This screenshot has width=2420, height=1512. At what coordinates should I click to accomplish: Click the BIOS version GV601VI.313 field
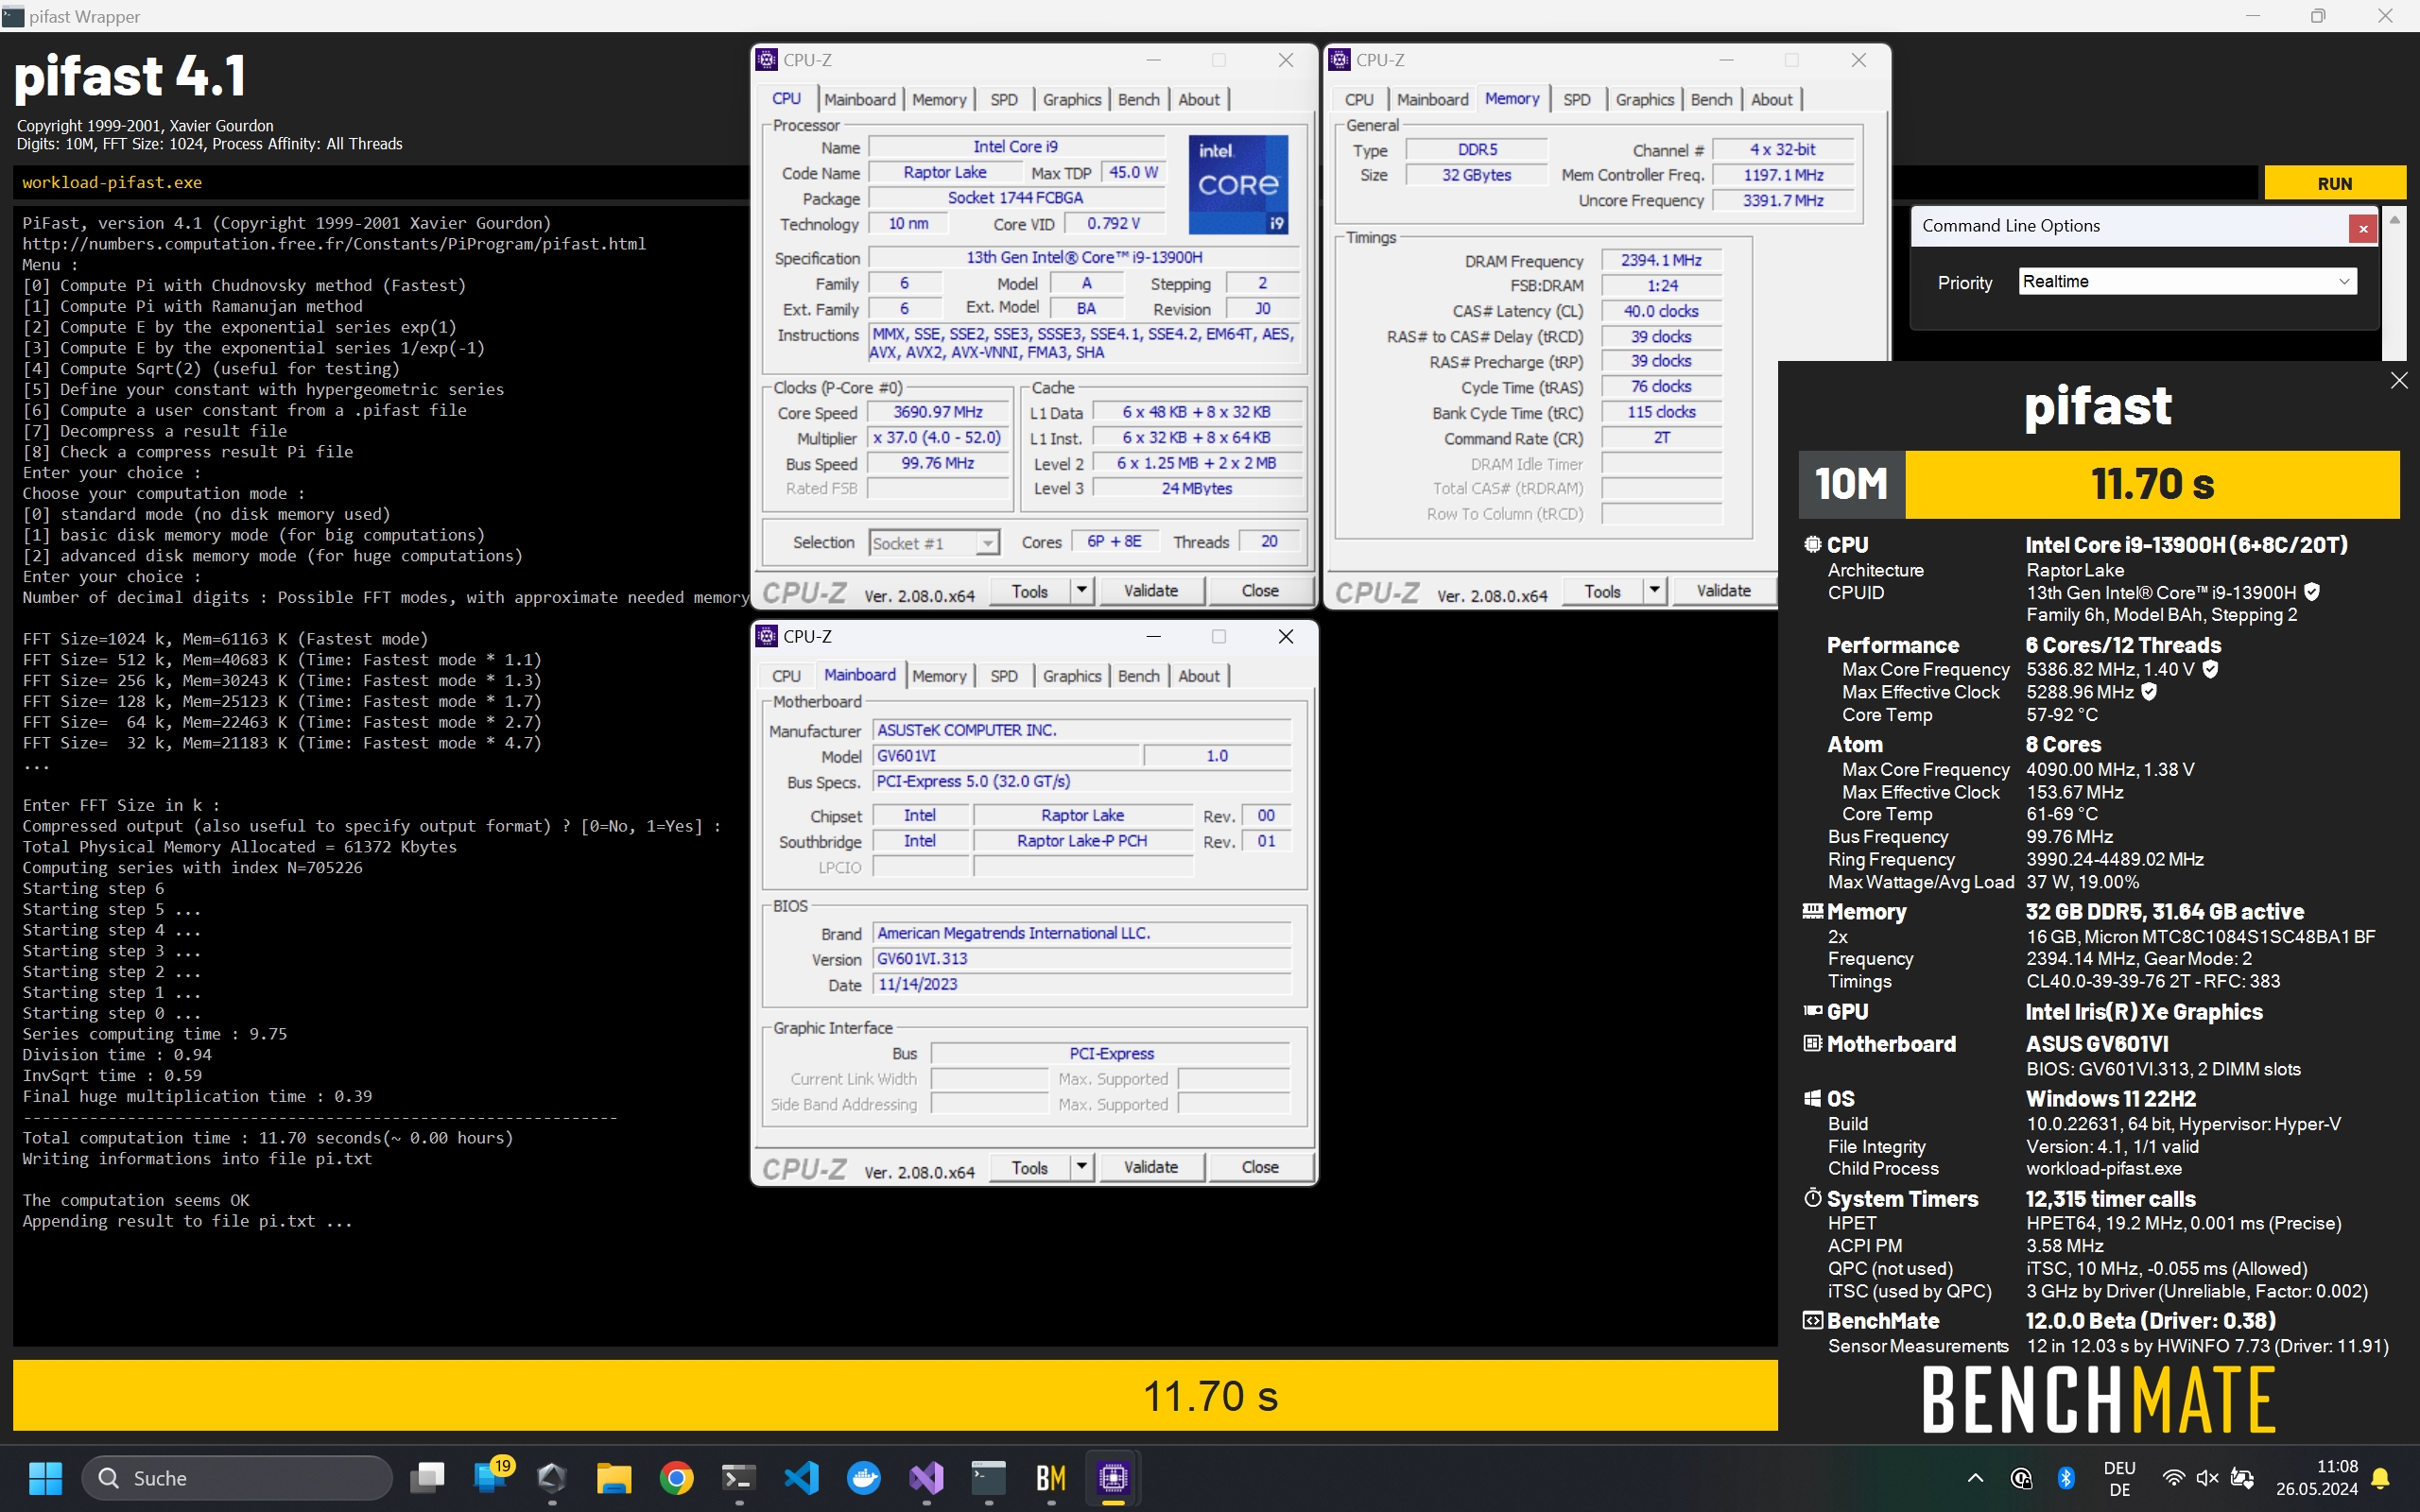pos(1082,958)
